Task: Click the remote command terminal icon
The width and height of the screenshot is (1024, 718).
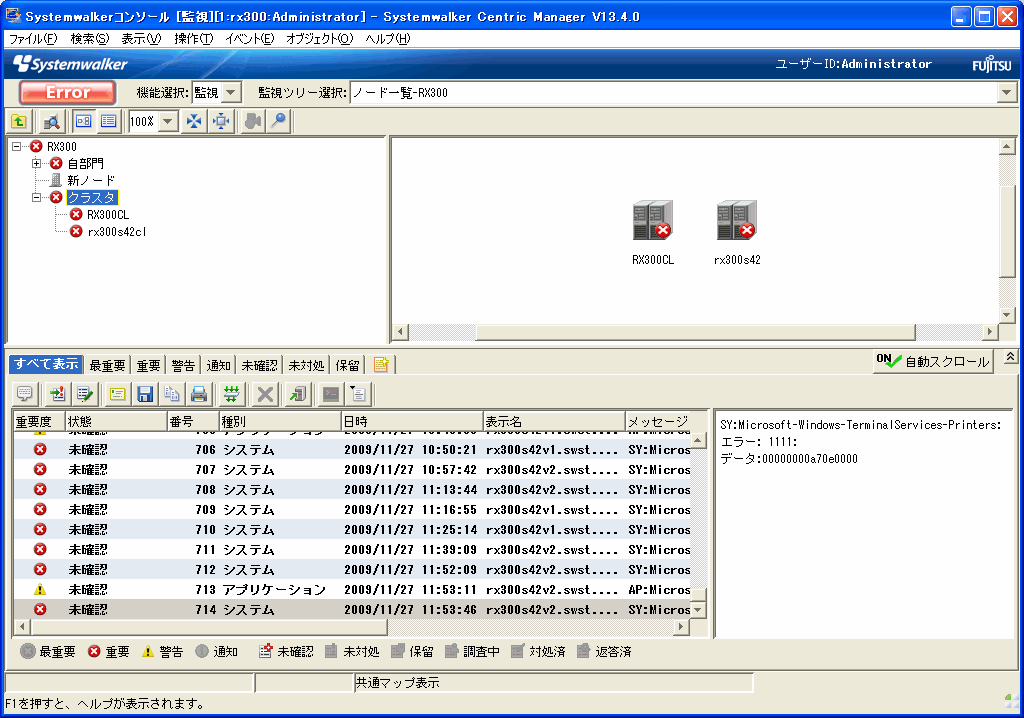Action: point(331,394)
